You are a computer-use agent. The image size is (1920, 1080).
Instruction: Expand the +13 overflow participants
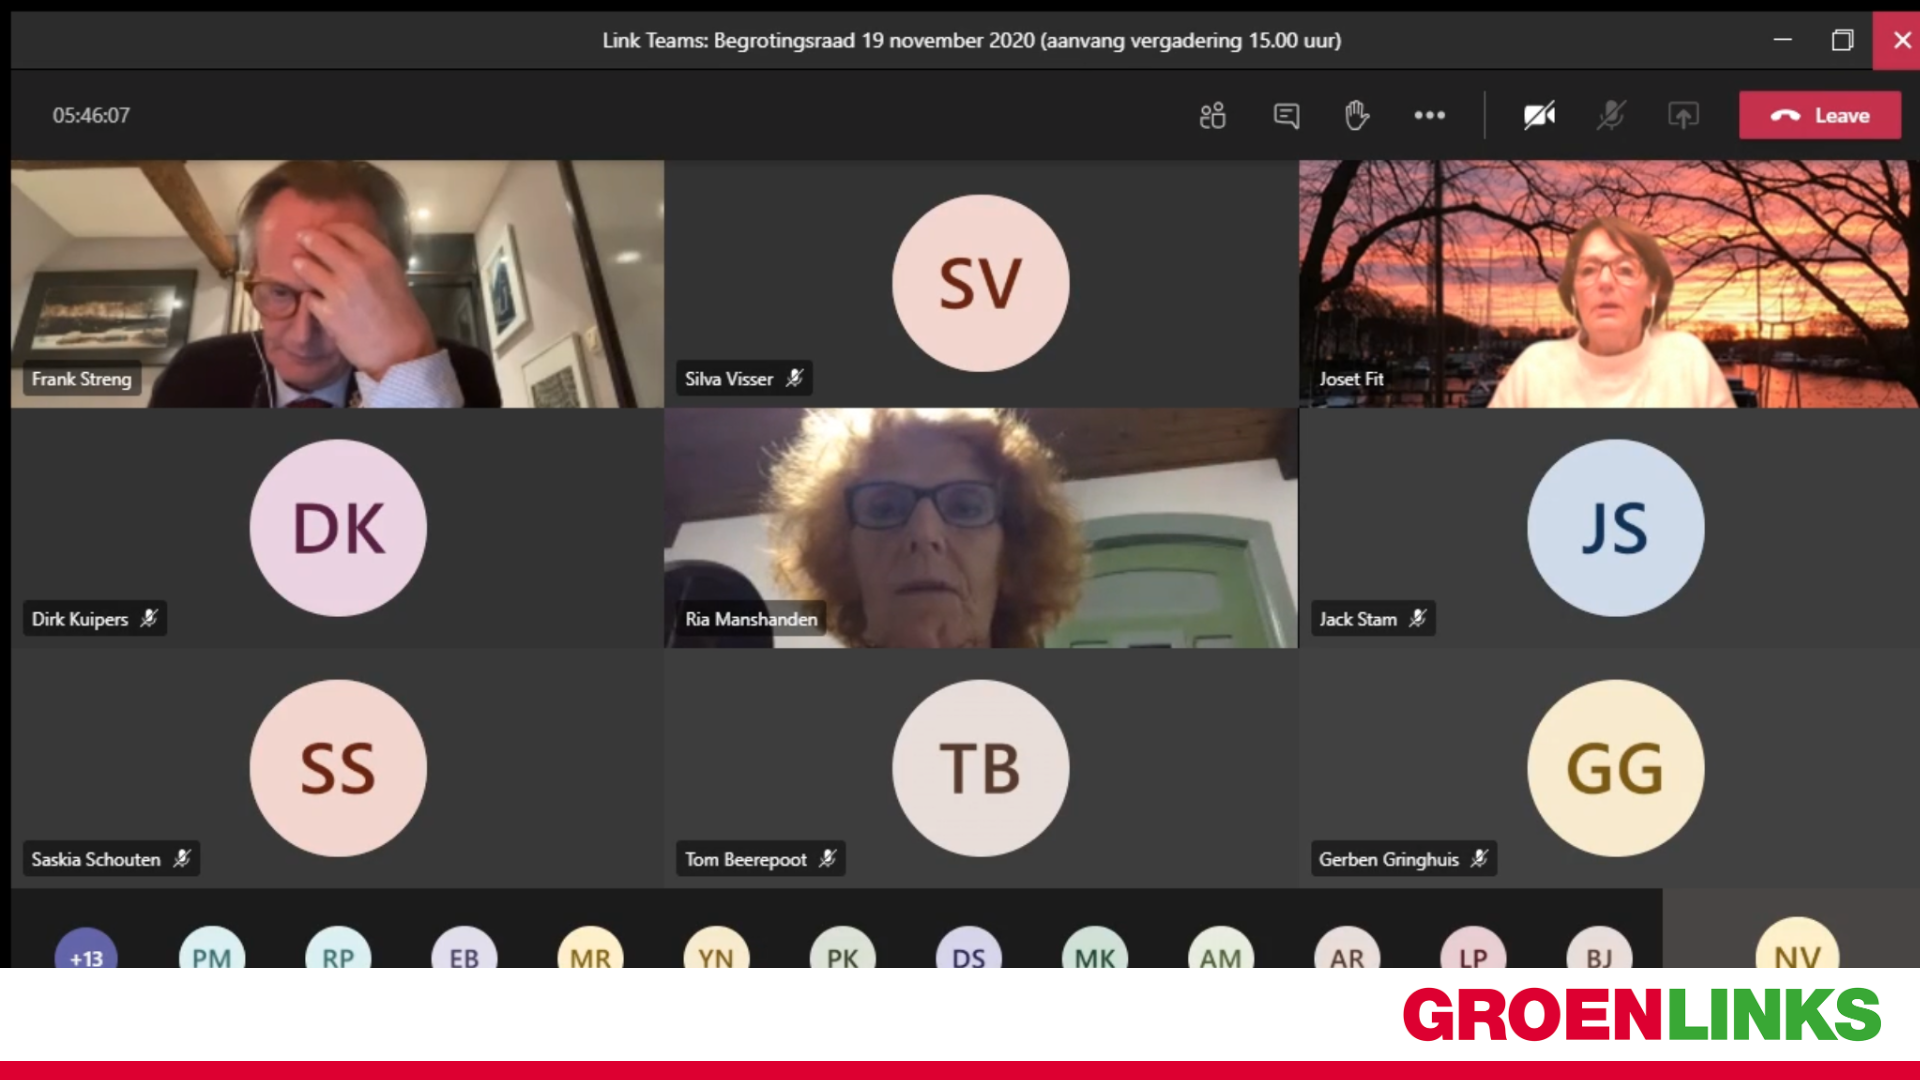(x=86, y=950)
